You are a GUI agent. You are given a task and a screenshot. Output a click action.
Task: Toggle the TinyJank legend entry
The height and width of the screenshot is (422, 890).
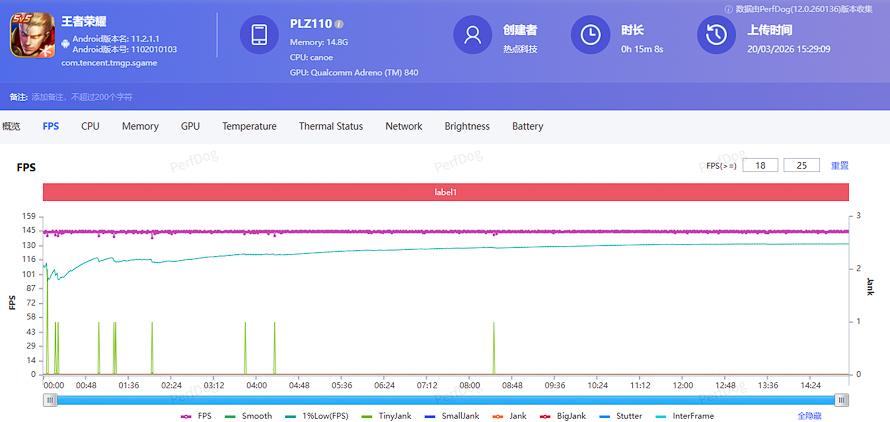pyautogui.click(x=388, y=416)
